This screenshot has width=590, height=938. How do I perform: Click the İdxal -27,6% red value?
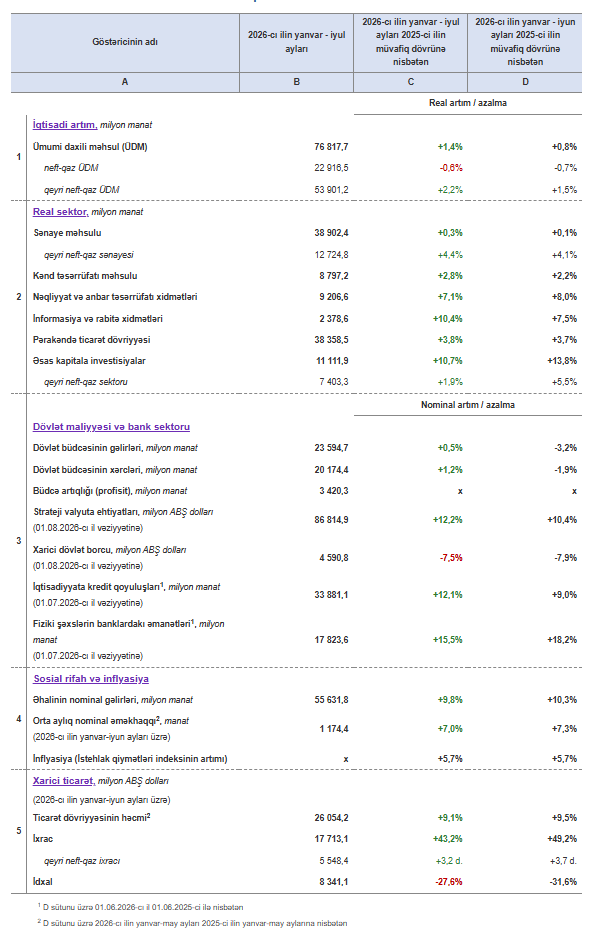click(x=449, y=882)
